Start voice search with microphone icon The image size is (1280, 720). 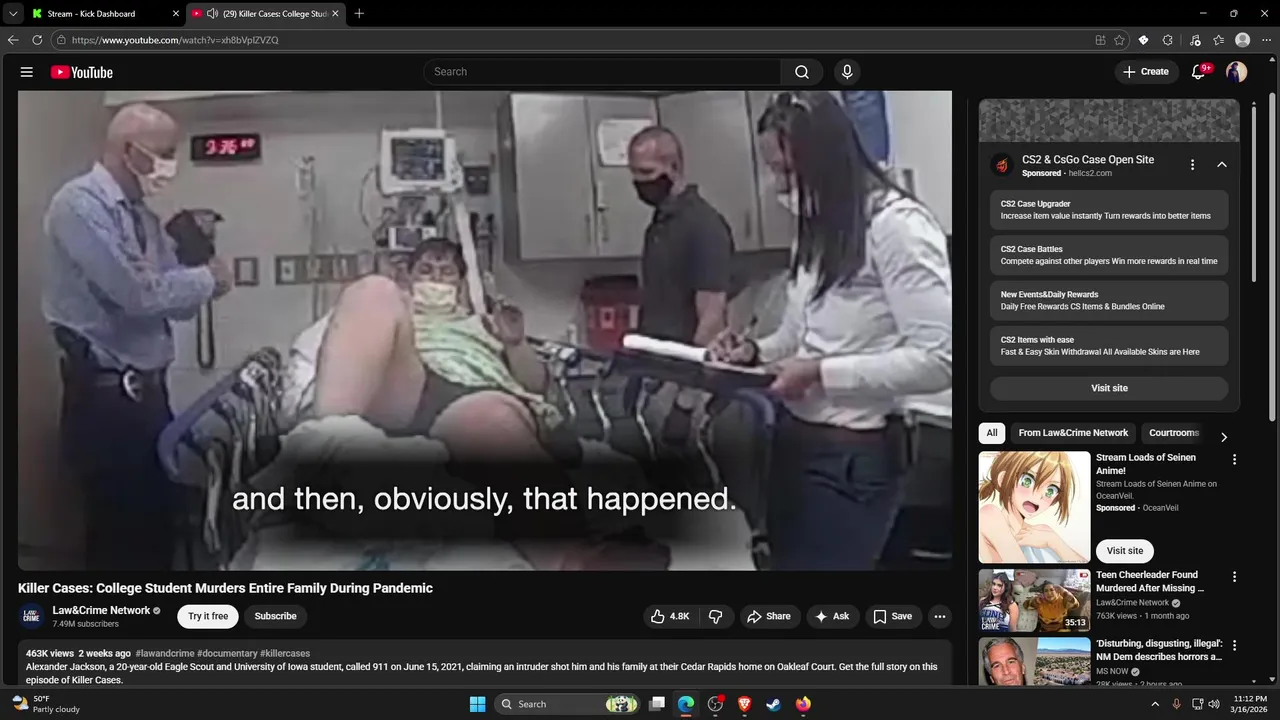847,72
